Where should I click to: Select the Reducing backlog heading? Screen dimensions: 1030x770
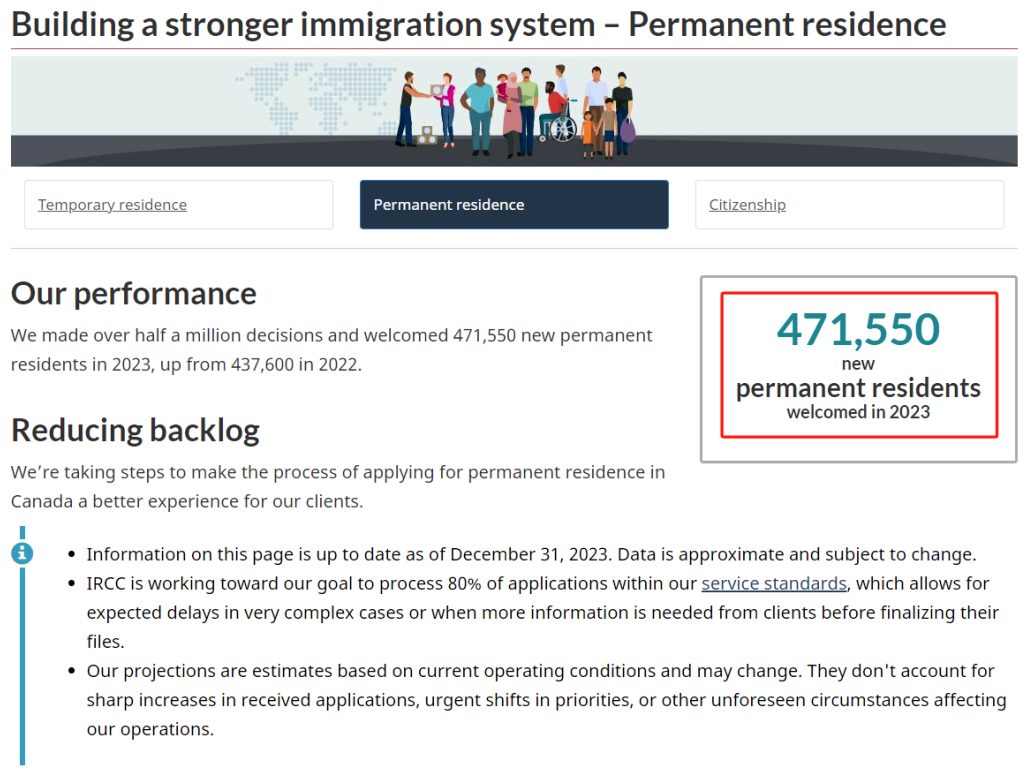(x=135, y=430)
